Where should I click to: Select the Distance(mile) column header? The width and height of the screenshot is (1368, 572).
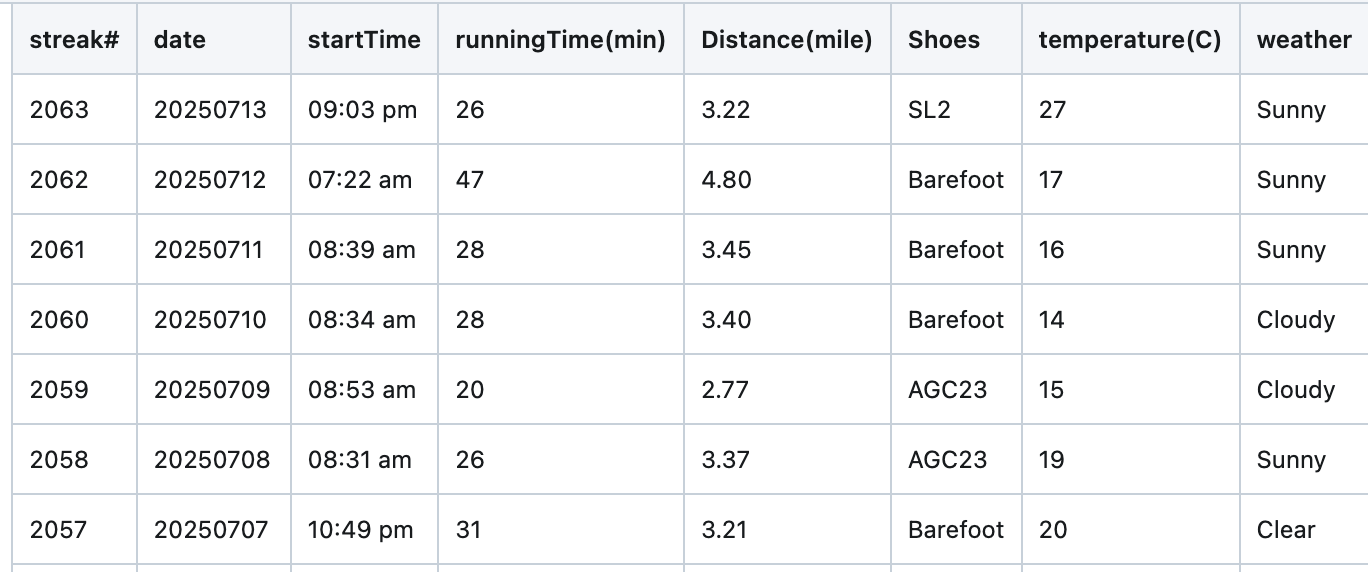(787, 40)
